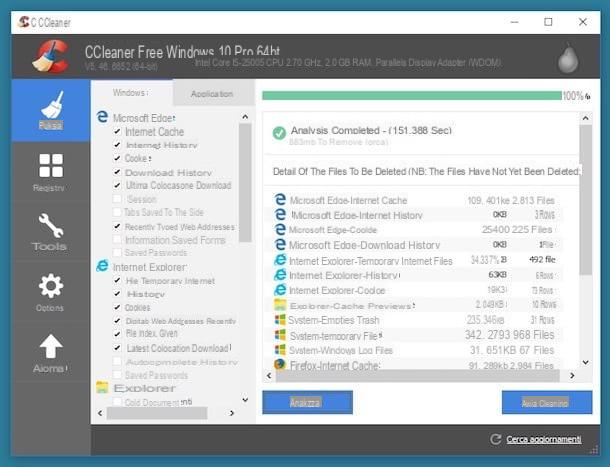This screenshot has width=610, height=467.
Task: Click checklist horizontal scroll right arrow
Action: point(232,413)
